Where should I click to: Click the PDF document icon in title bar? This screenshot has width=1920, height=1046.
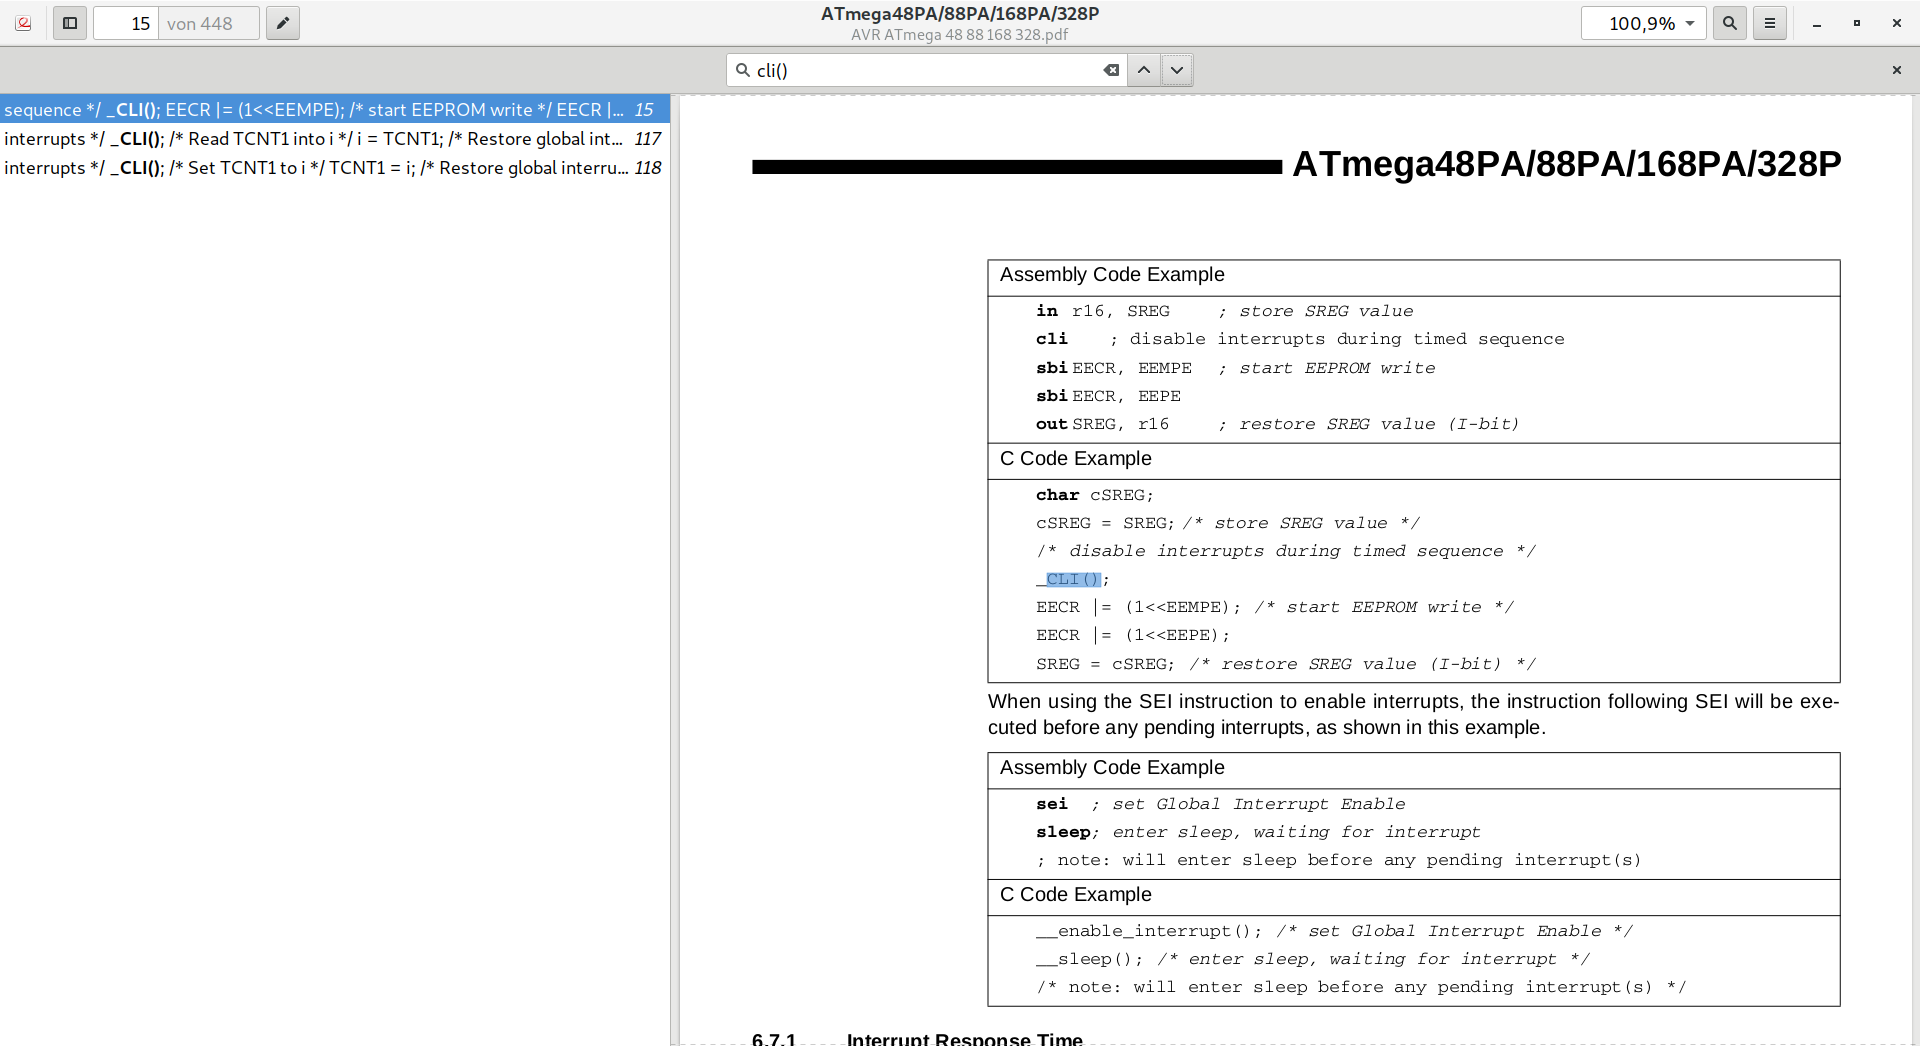[x=24, y=23]
